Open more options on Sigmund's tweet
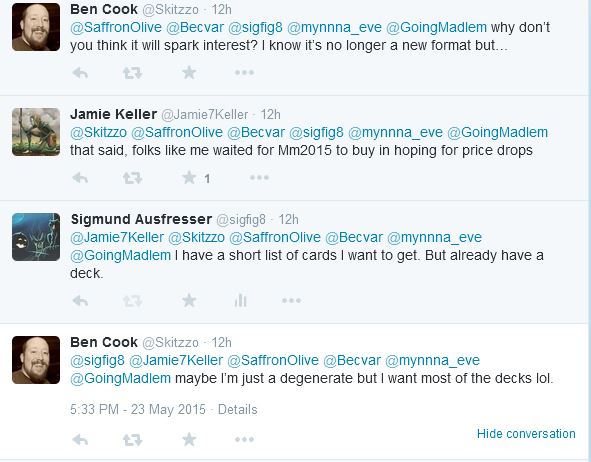The image size is (591, 462). (x=291, y=301)
